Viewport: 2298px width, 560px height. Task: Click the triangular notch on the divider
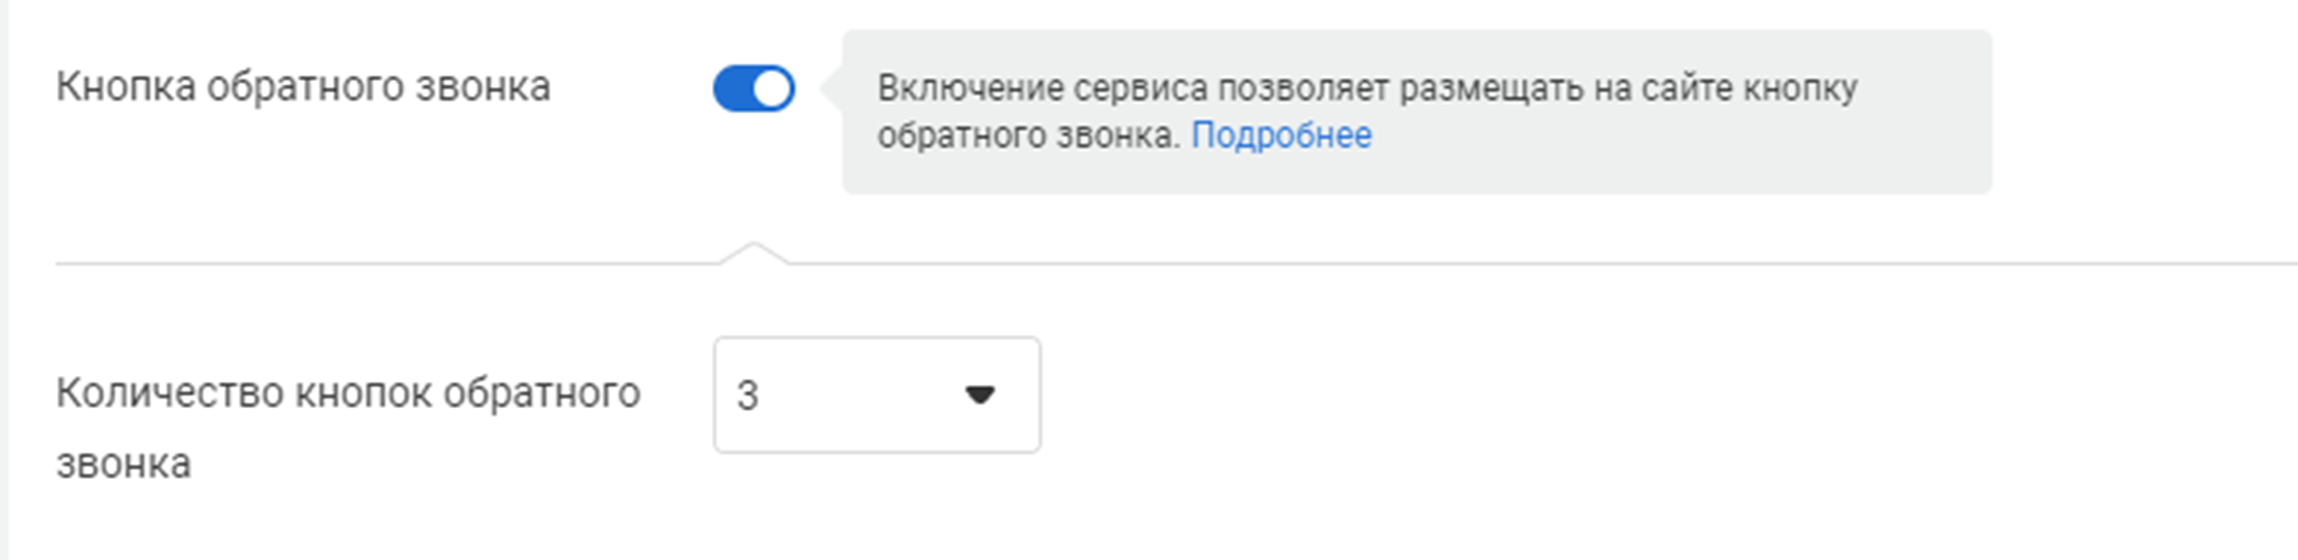[754, 251]
